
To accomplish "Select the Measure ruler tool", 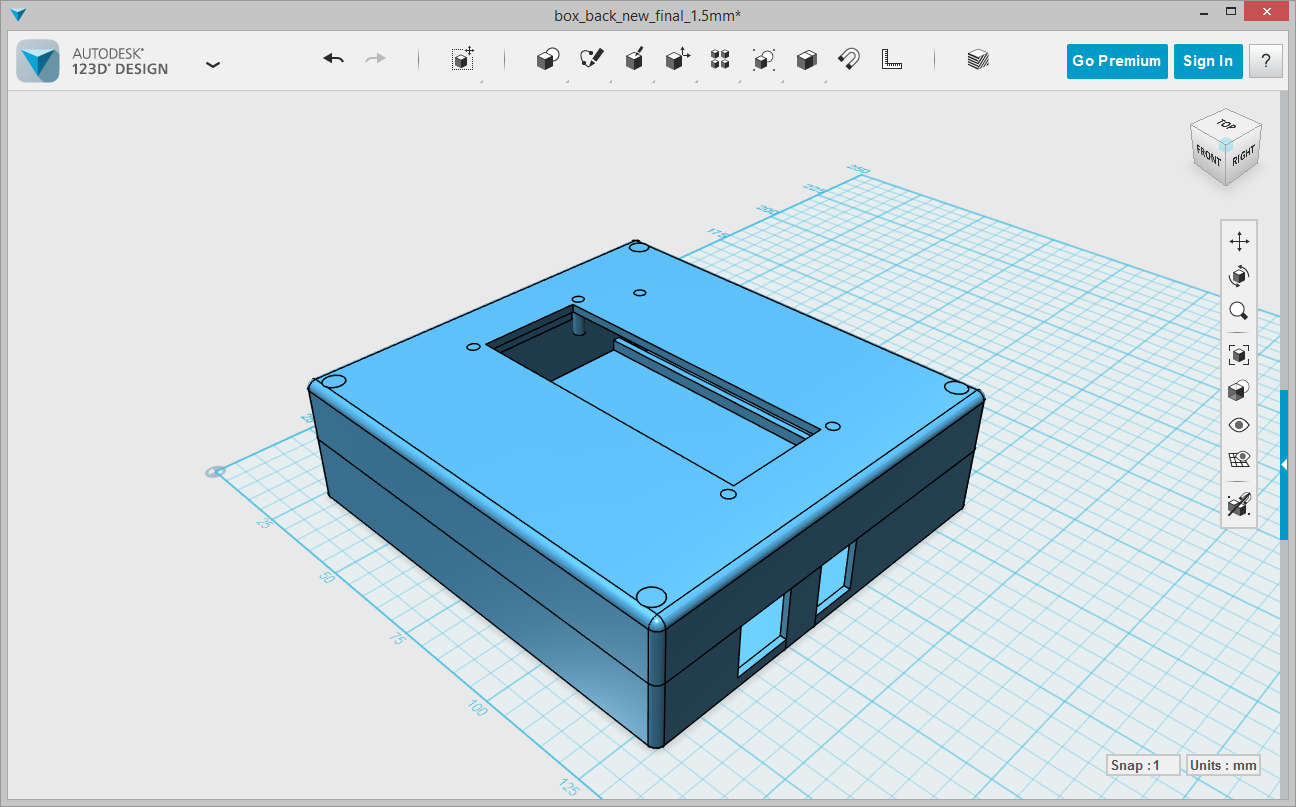I will coord(891,60).
